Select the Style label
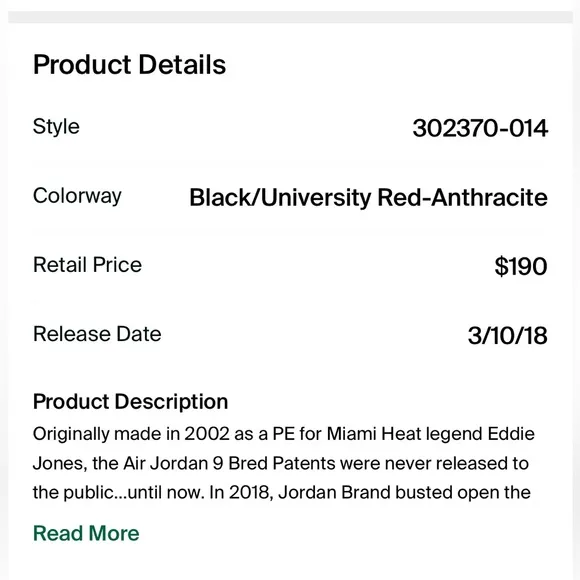This screenshot has width=580, height=580. [56, 127]
